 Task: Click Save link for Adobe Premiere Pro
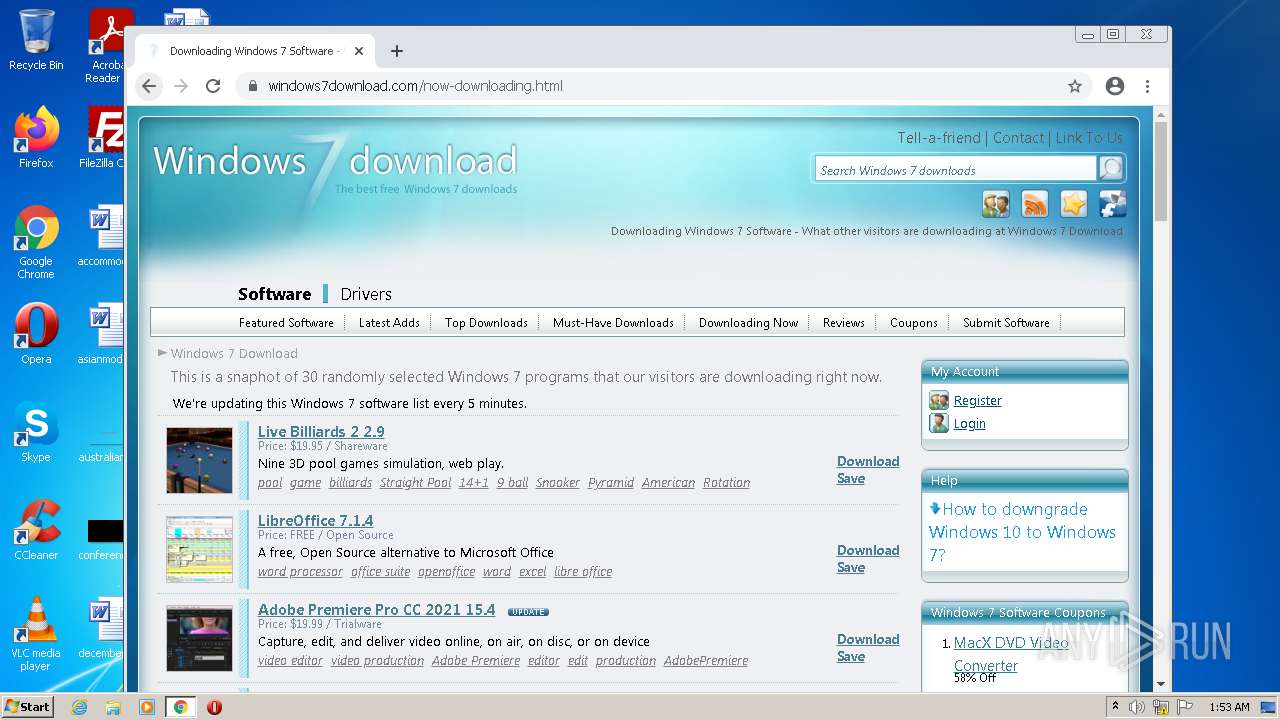(x=851, y=656)
